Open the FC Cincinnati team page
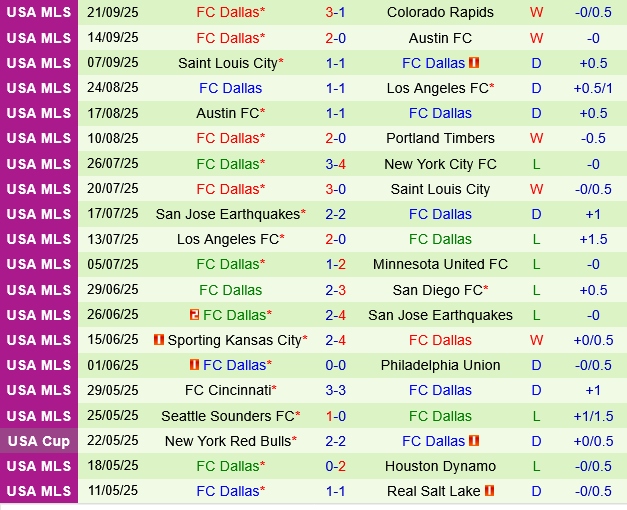This screenshot has height=510, width=627. [228, 390]
